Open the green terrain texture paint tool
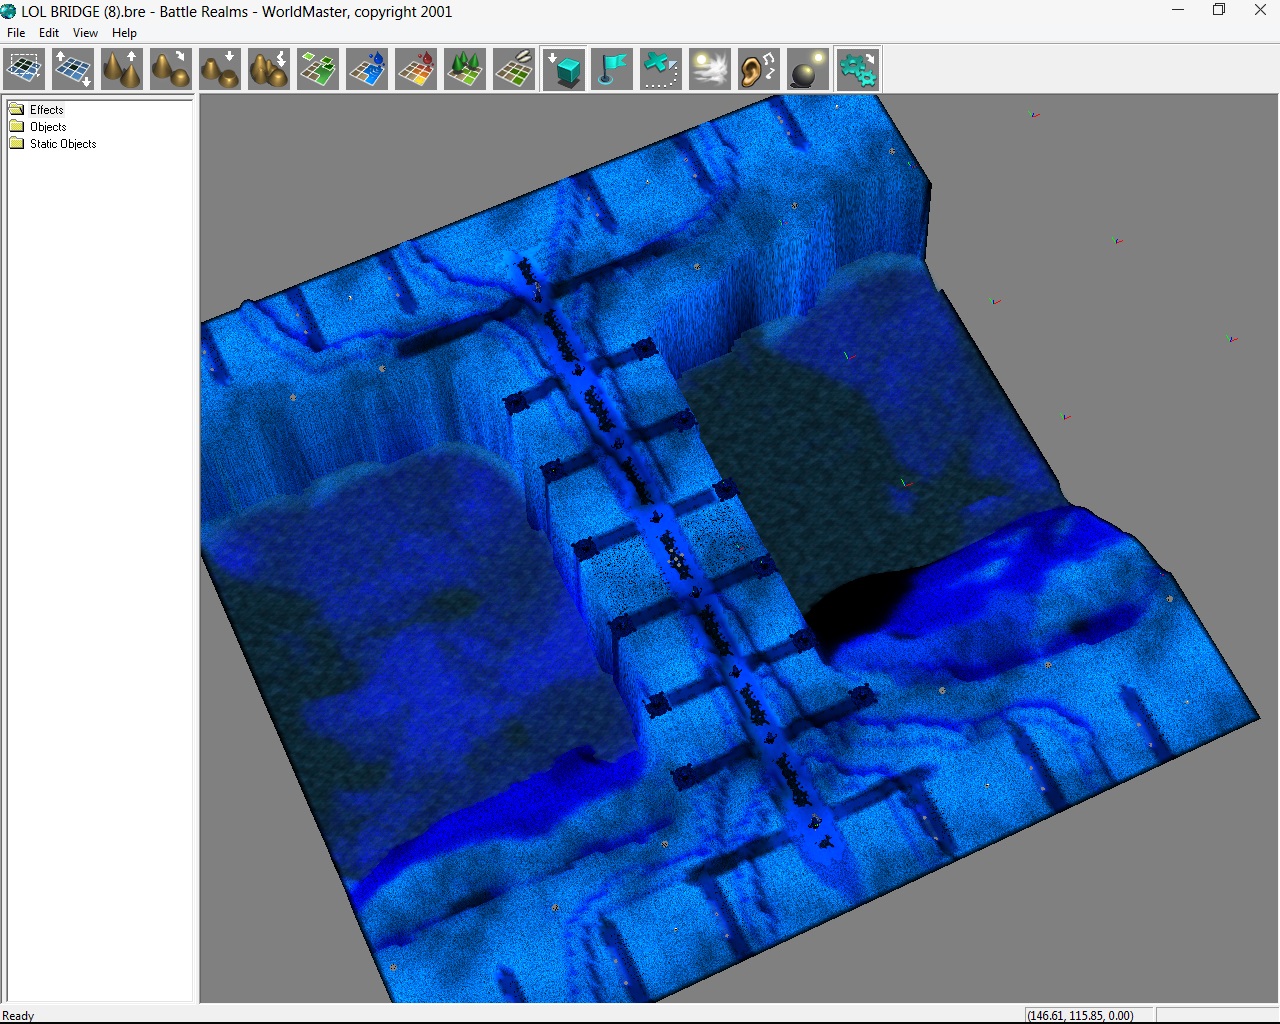 click(x=318, y=70)
